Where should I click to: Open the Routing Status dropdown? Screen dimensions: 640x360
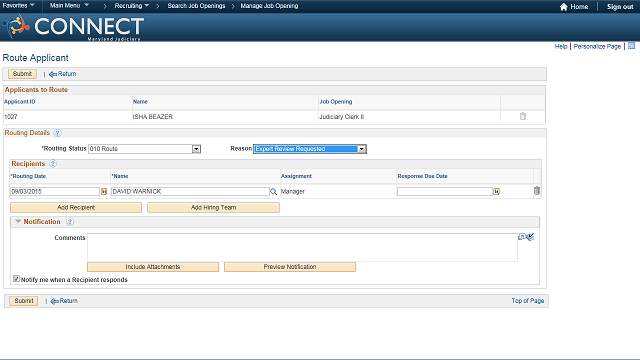point(196,149)
